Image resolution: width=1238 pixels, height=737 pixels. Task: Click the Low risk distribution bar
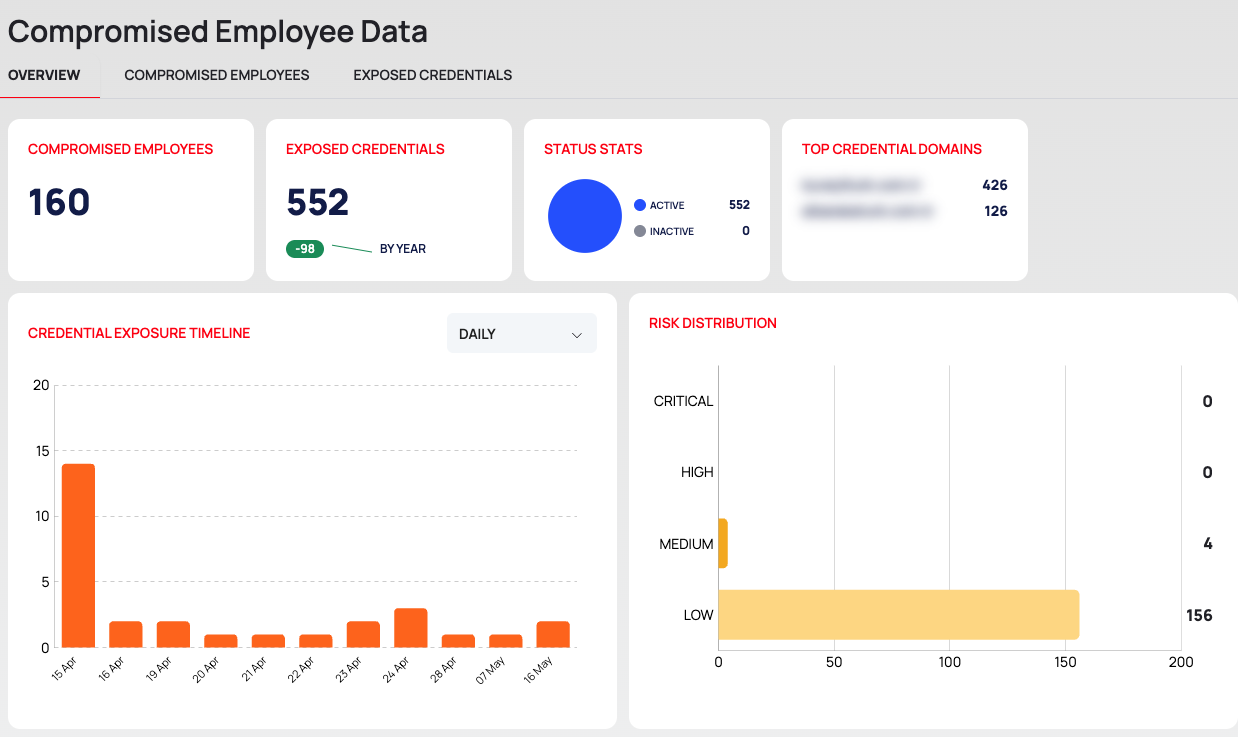899,615
